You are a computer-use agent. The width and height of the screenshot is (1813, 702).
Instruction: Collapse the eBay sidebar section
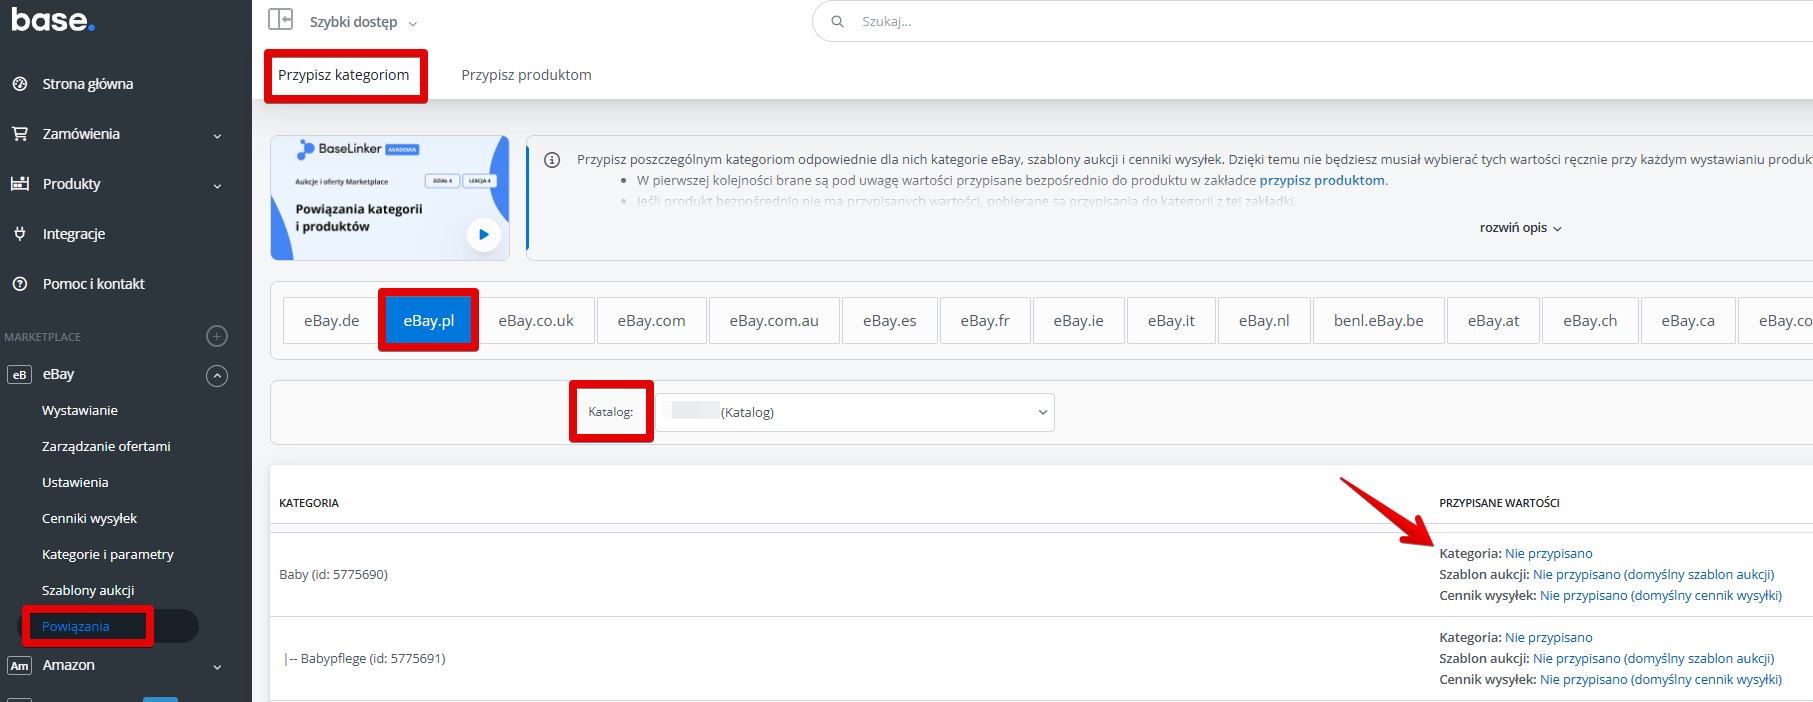(217, 376)
